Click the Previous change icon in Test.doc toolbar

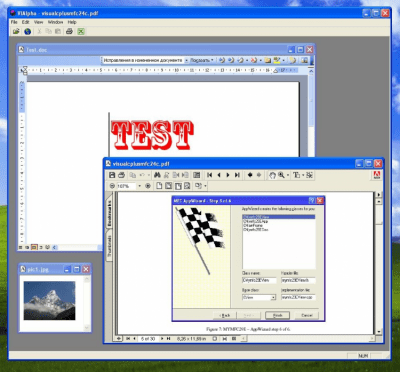[x=222, y=60]
